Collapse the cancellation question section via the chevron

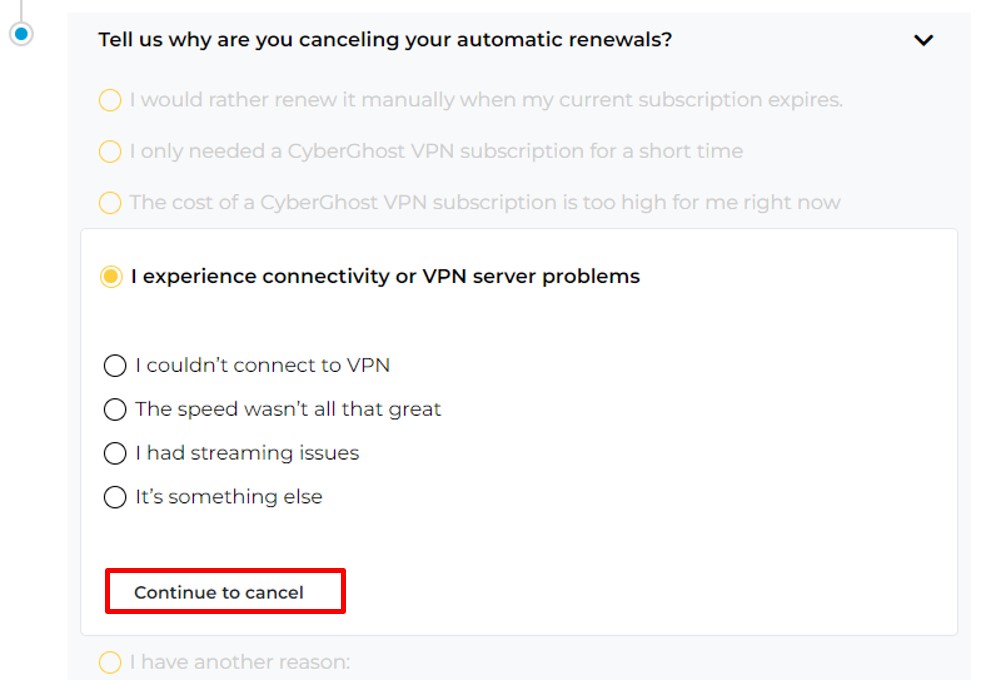[924, 40]
